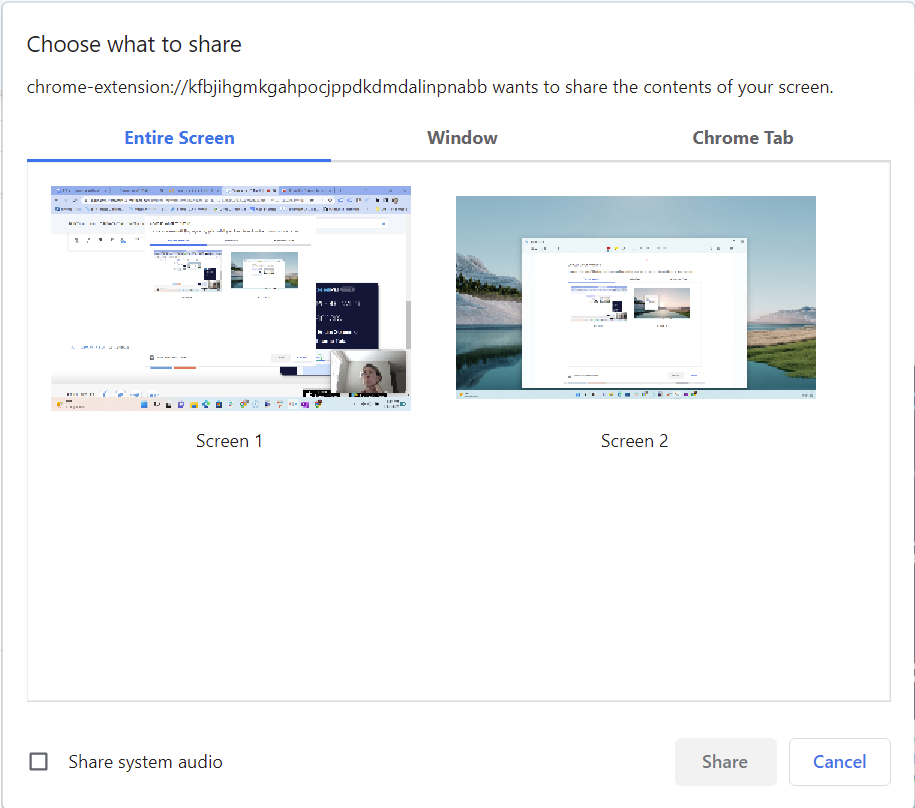Viewport: 915px width, 808px height.
Task: Click the webcam face preview in Screen 1
Action: pyautogui.click(x=368, y=372)
